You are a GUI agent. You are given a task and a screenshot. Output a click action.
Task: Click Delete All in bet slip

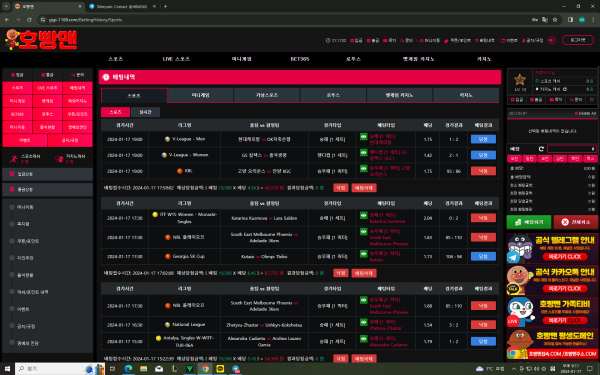(x=585, y=113)
